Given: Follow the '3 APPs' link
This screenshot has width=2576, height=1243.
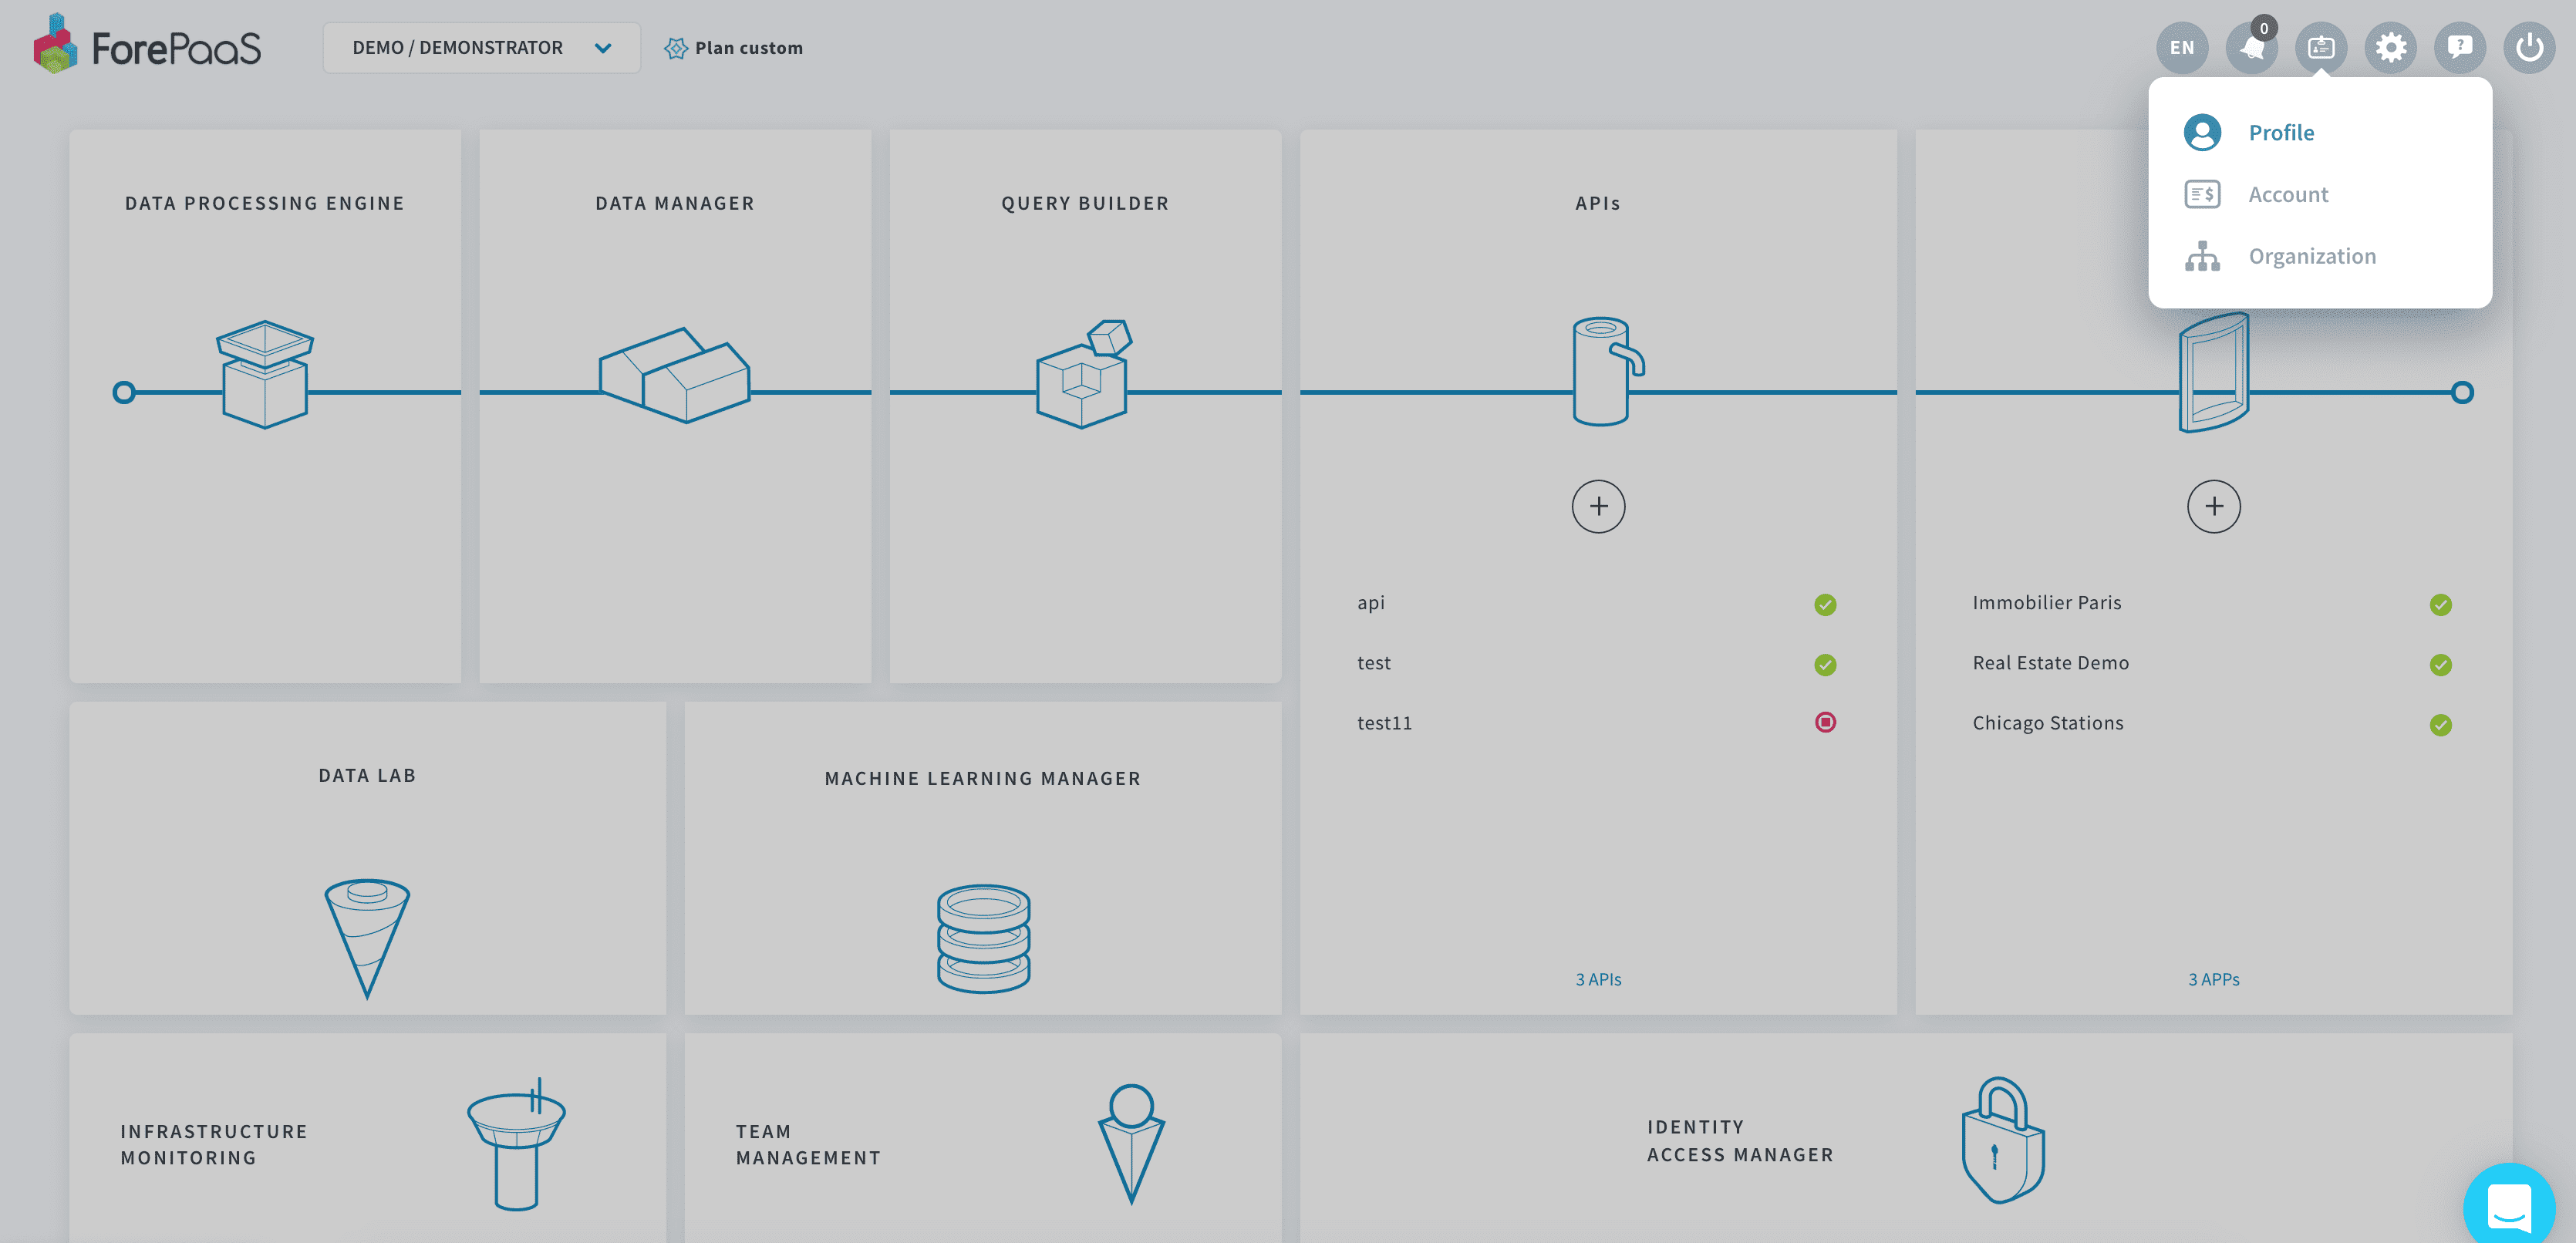Looking at the screenshot, I should (x=2213, y=979).
